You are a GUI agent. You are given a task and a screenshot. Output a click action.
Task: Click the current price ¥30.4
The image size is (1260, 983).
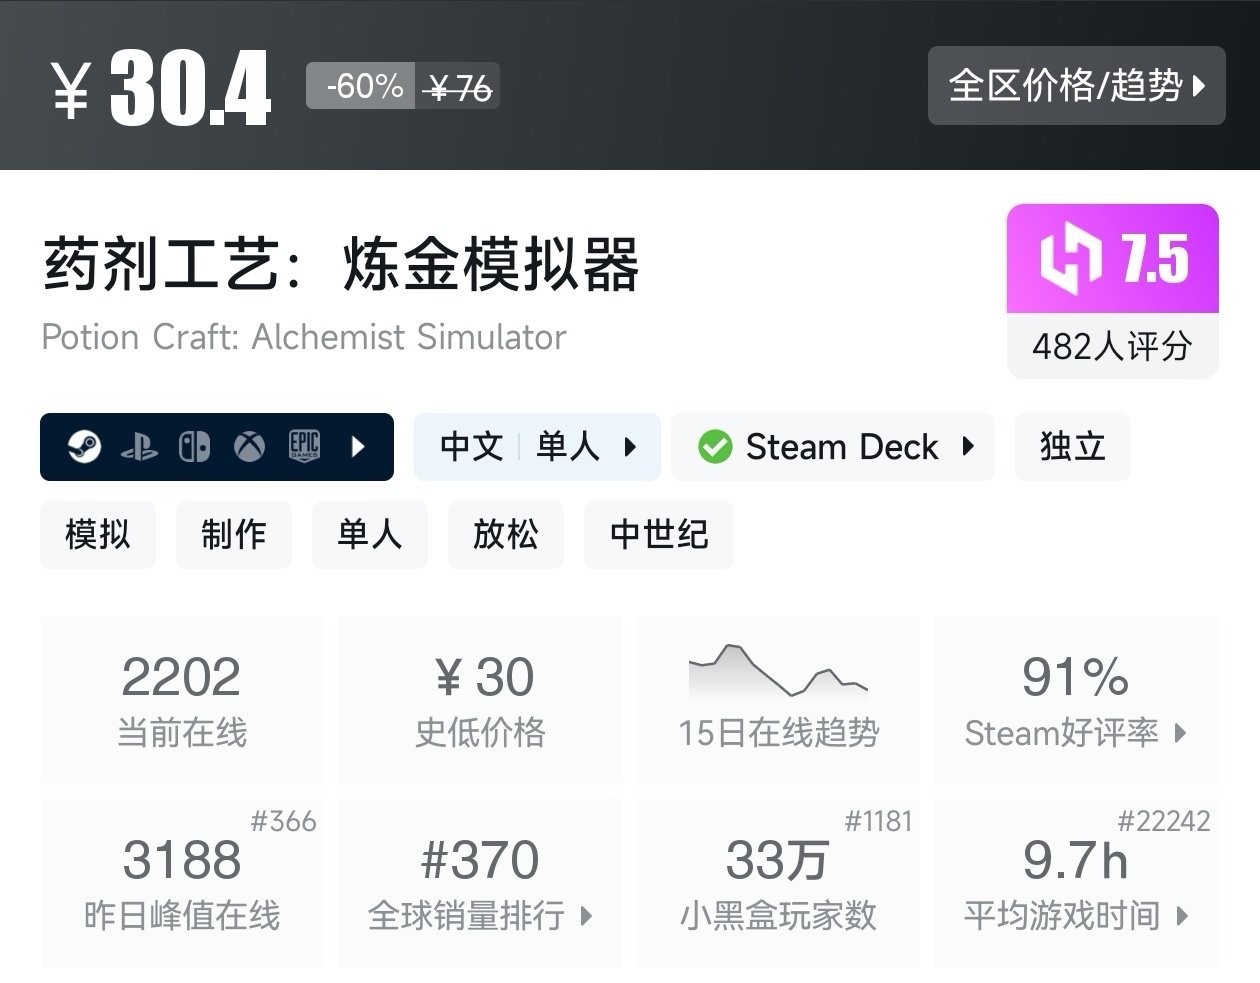coord(161,88)
